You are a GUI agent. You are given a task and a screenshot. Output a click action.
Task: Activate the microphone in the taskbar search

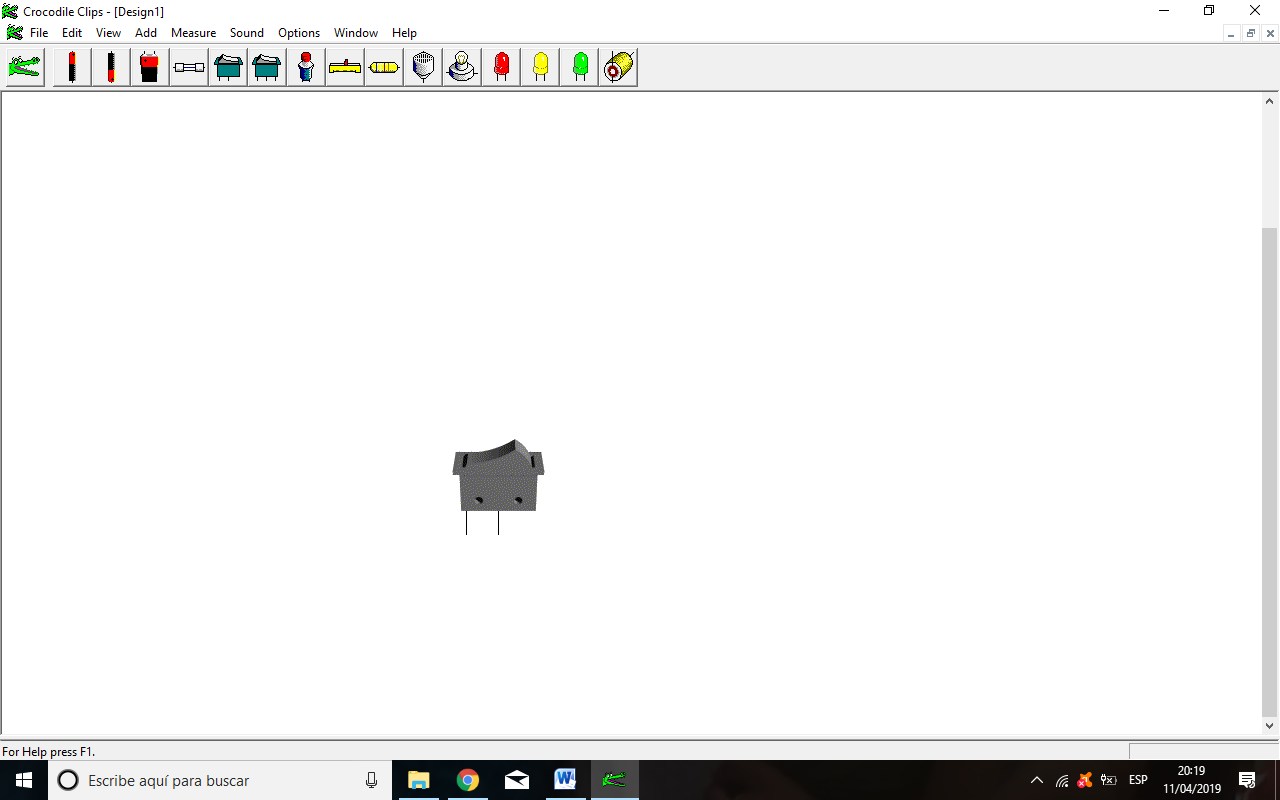372,780
